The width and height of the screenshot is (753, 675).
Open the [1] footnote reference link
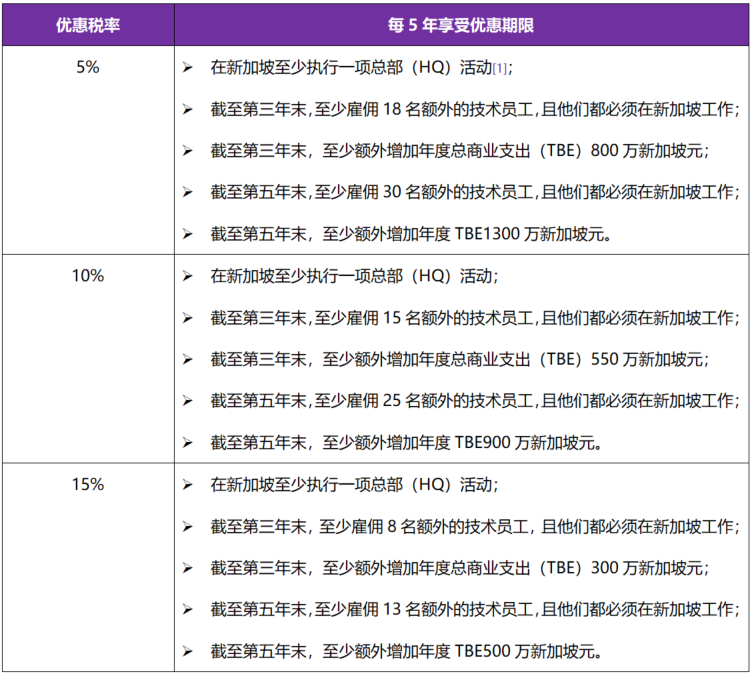coord(499,69)
